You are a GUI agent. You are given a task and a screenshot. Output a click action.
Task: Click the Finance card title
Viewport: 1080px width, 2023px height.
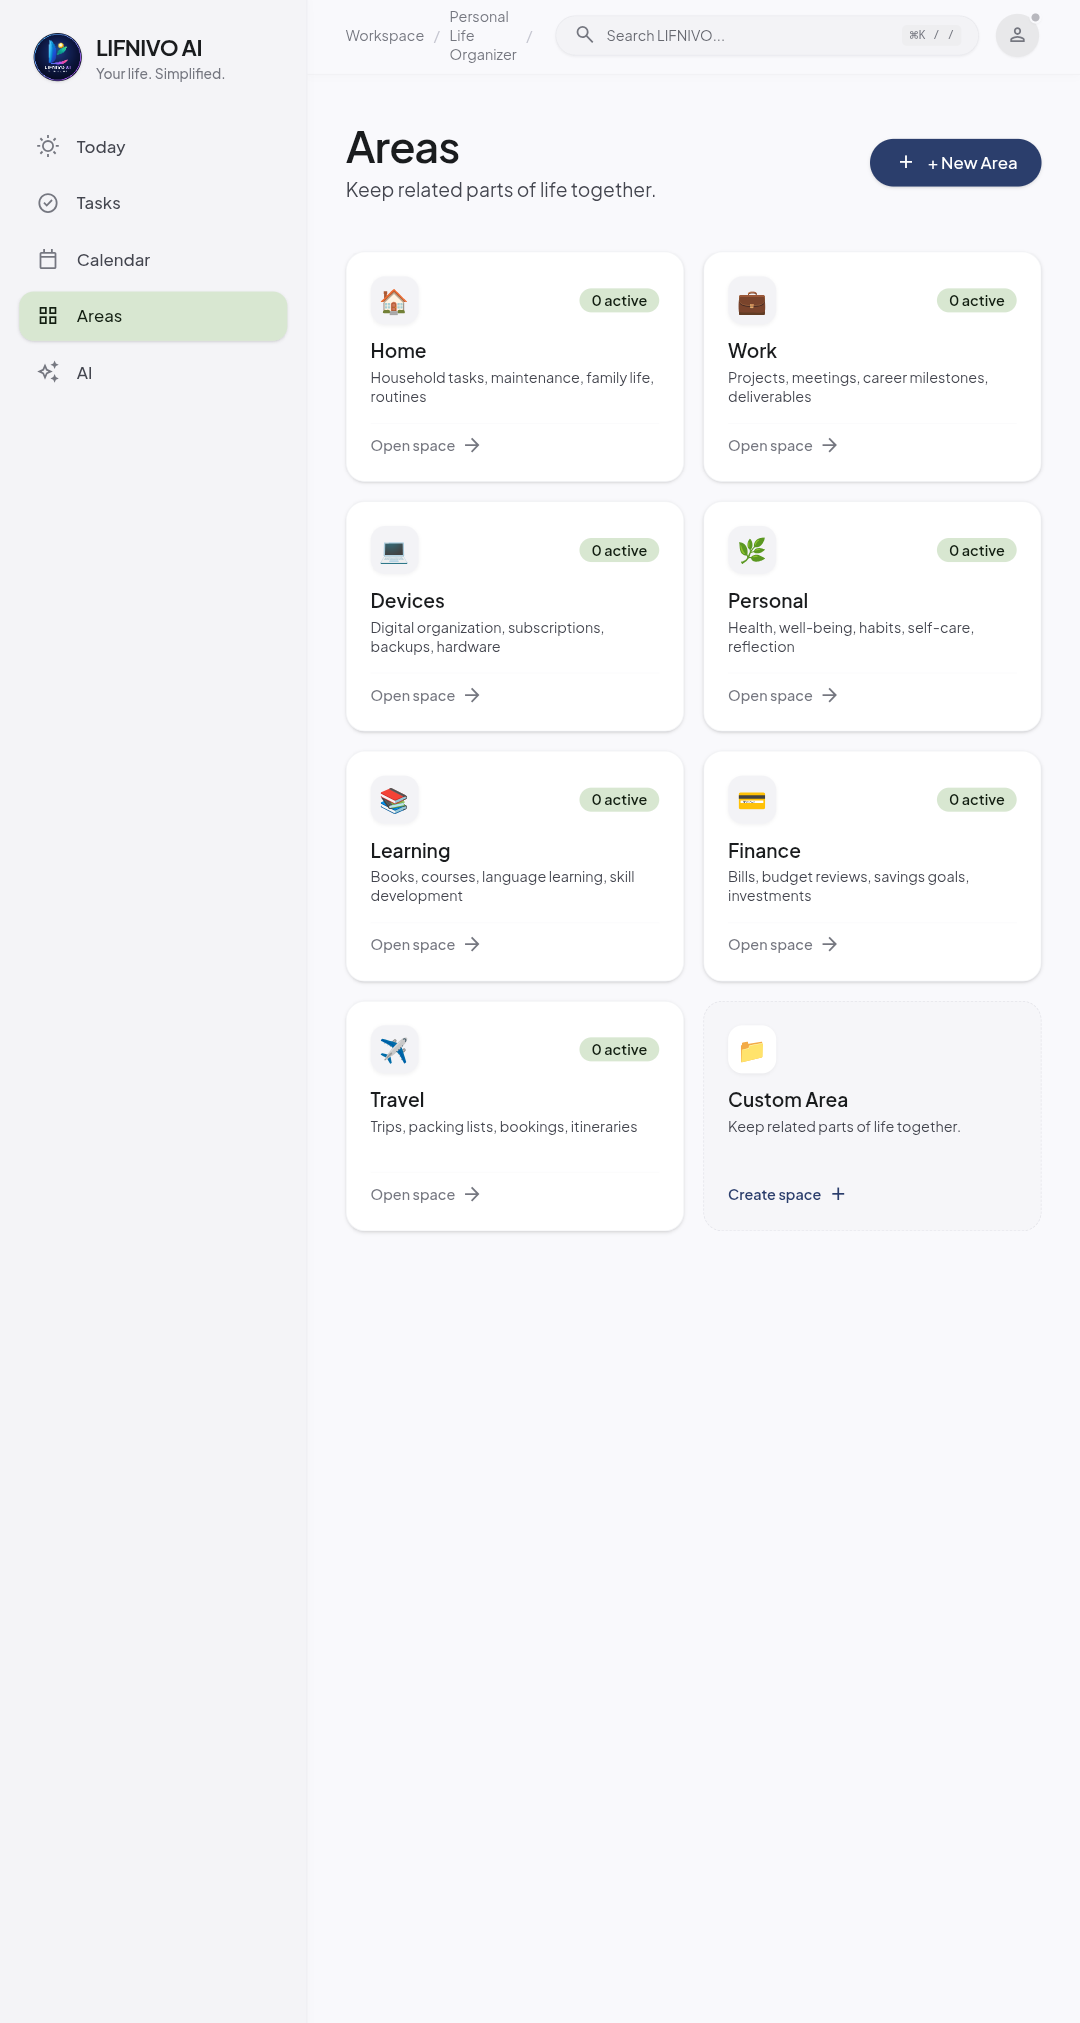tap(764, 851)
